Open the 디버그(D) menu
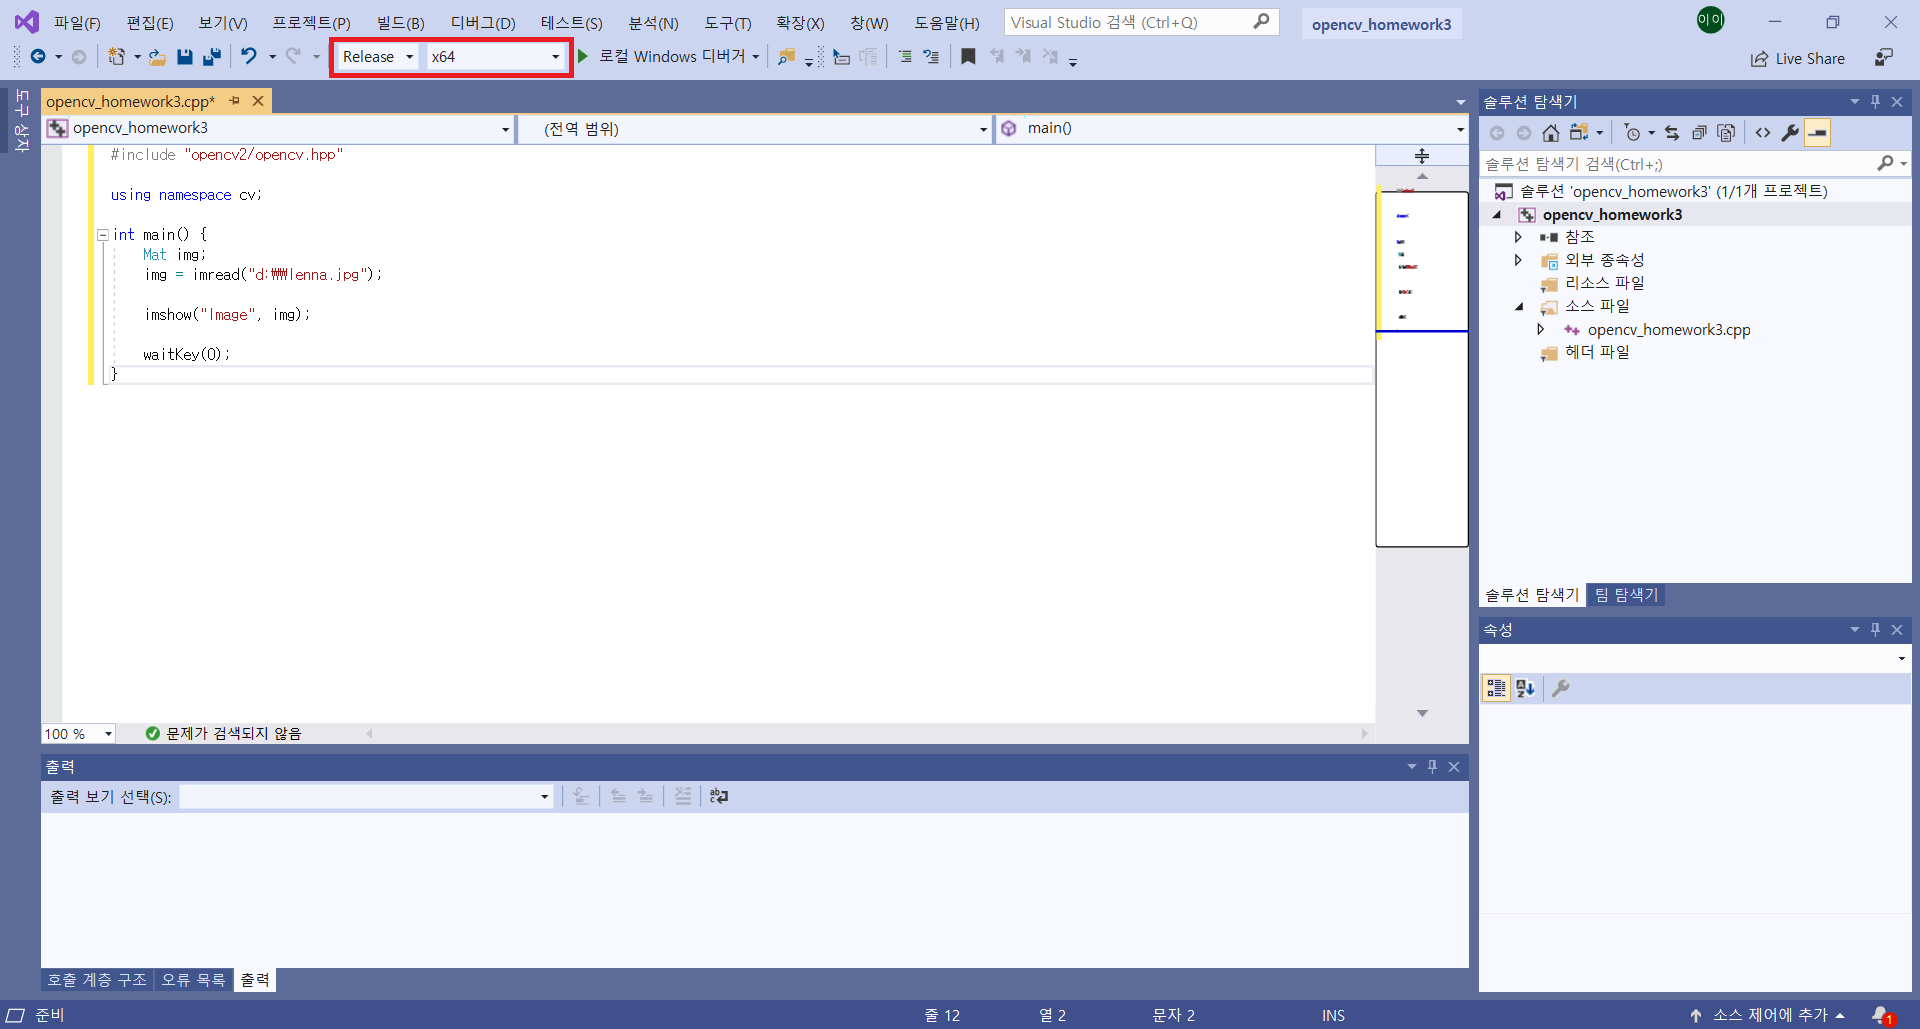The width and height of the screenshot is (1920, 1029). pos(483,23)
